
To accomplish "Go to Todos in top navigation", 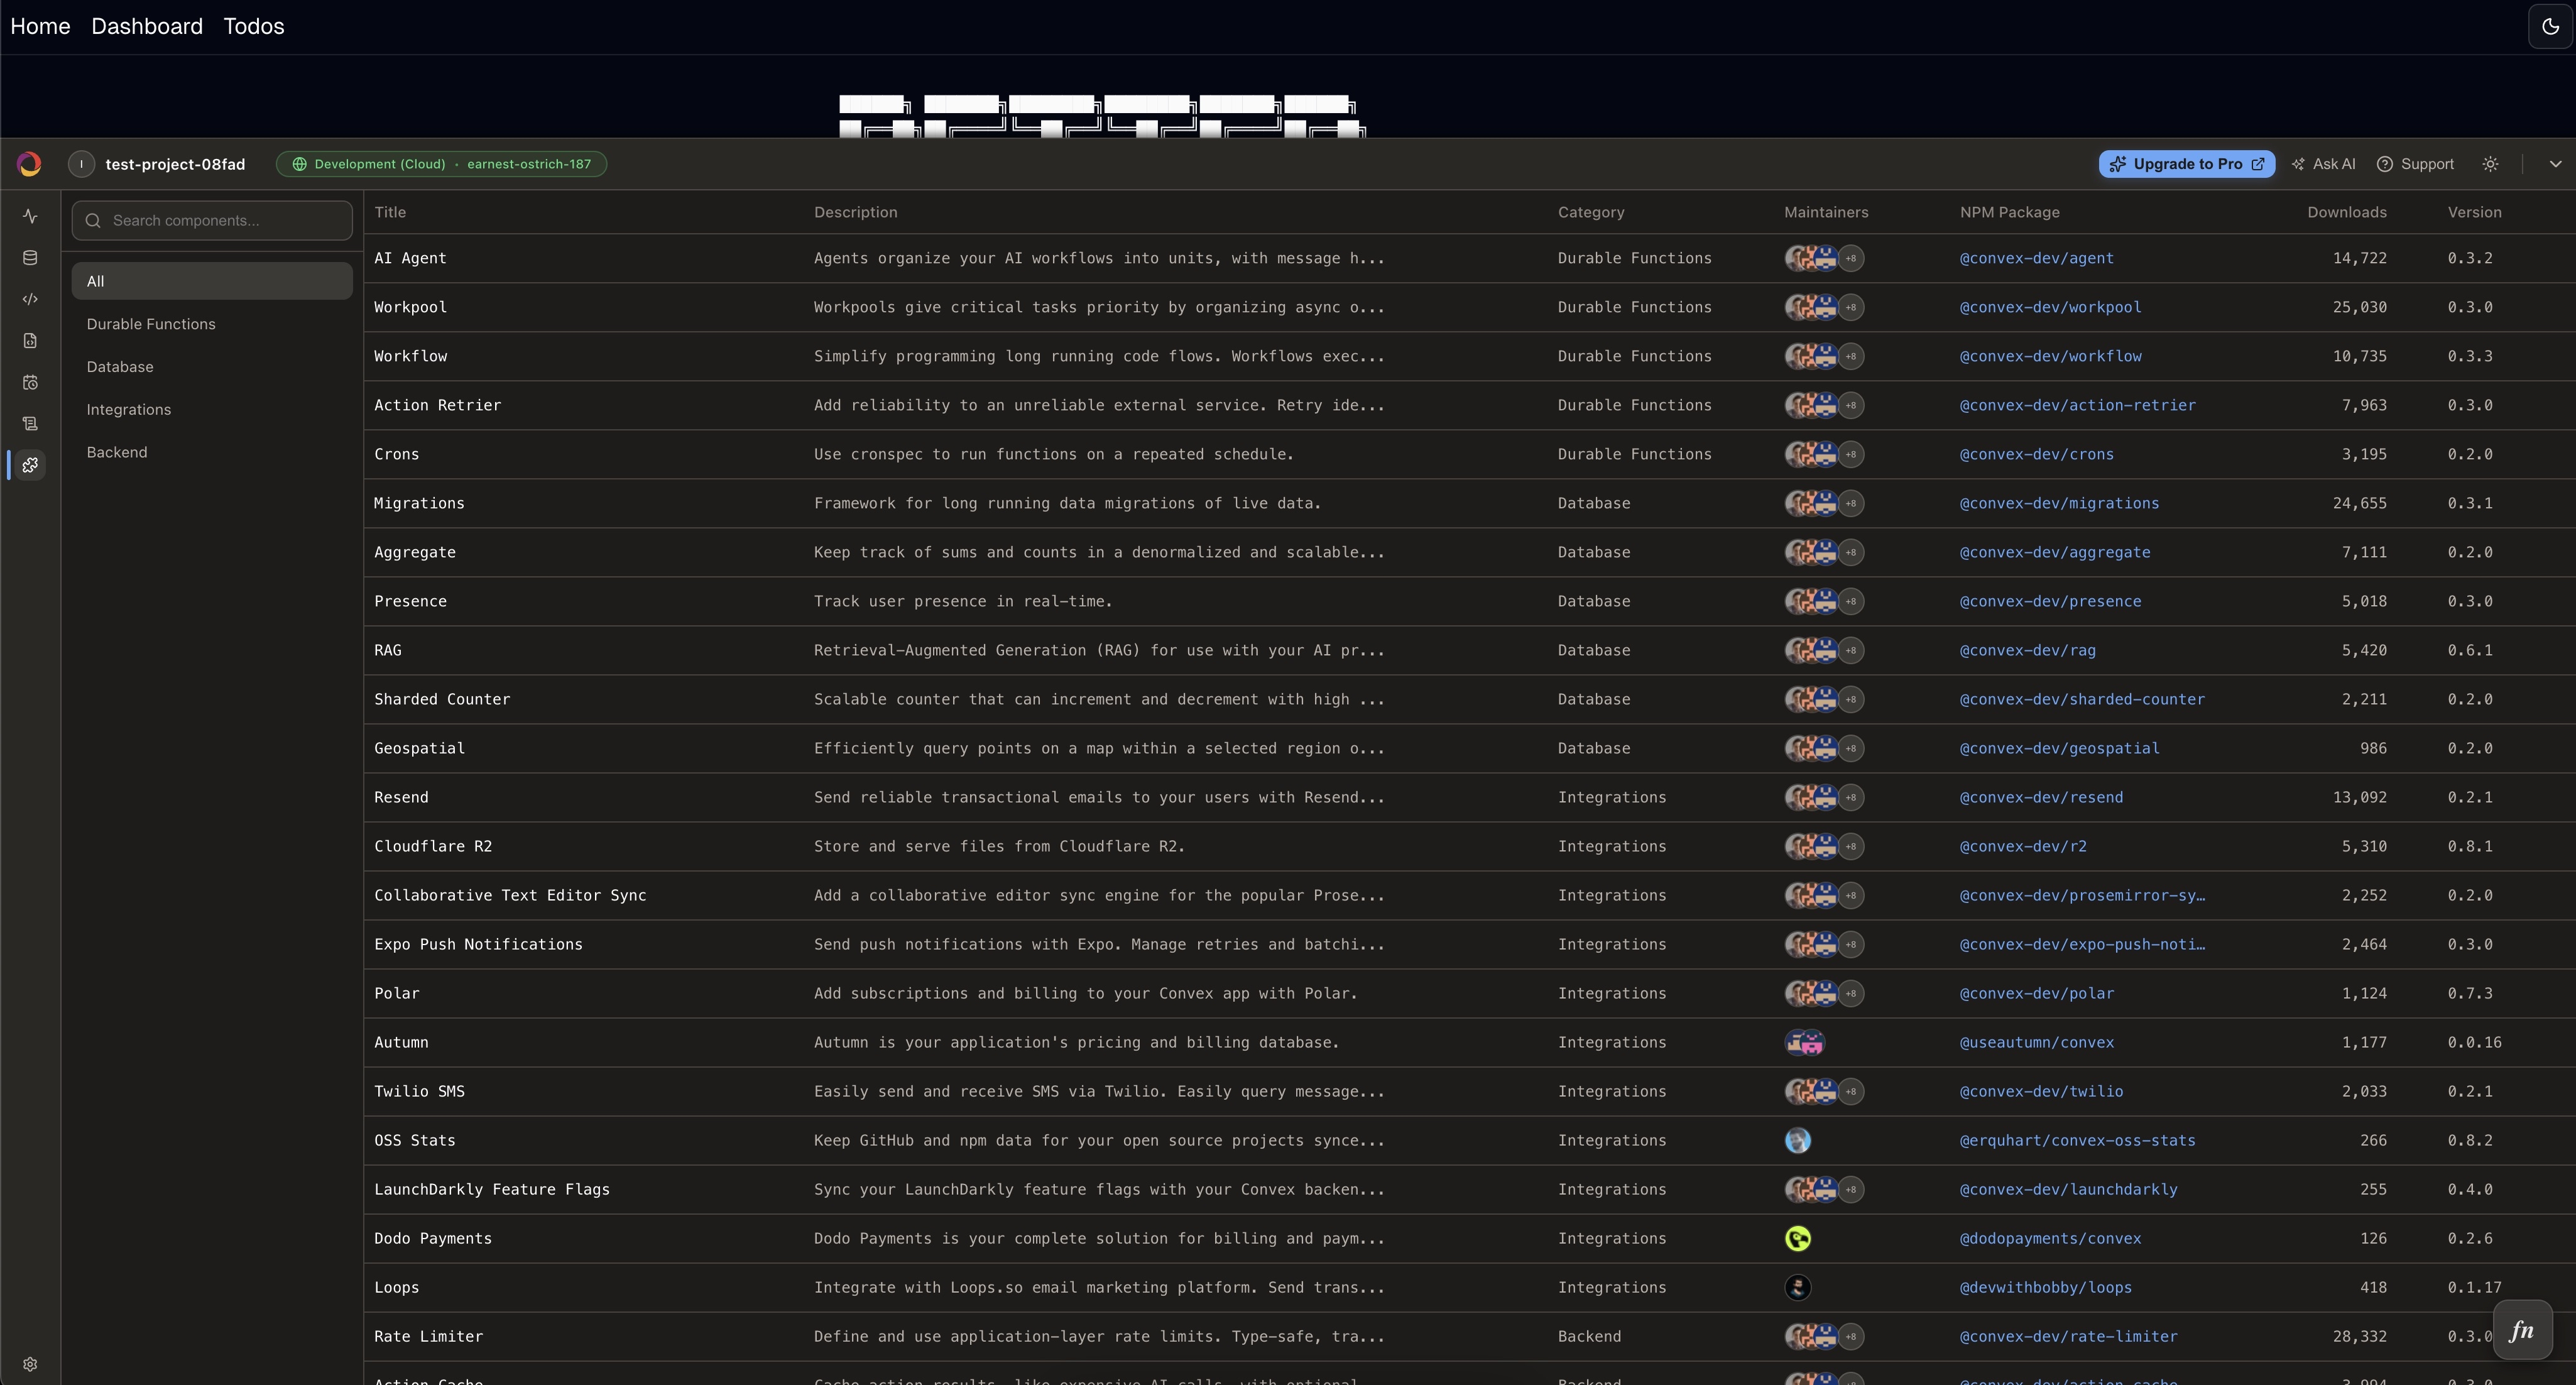I will (x=254, y=26).
